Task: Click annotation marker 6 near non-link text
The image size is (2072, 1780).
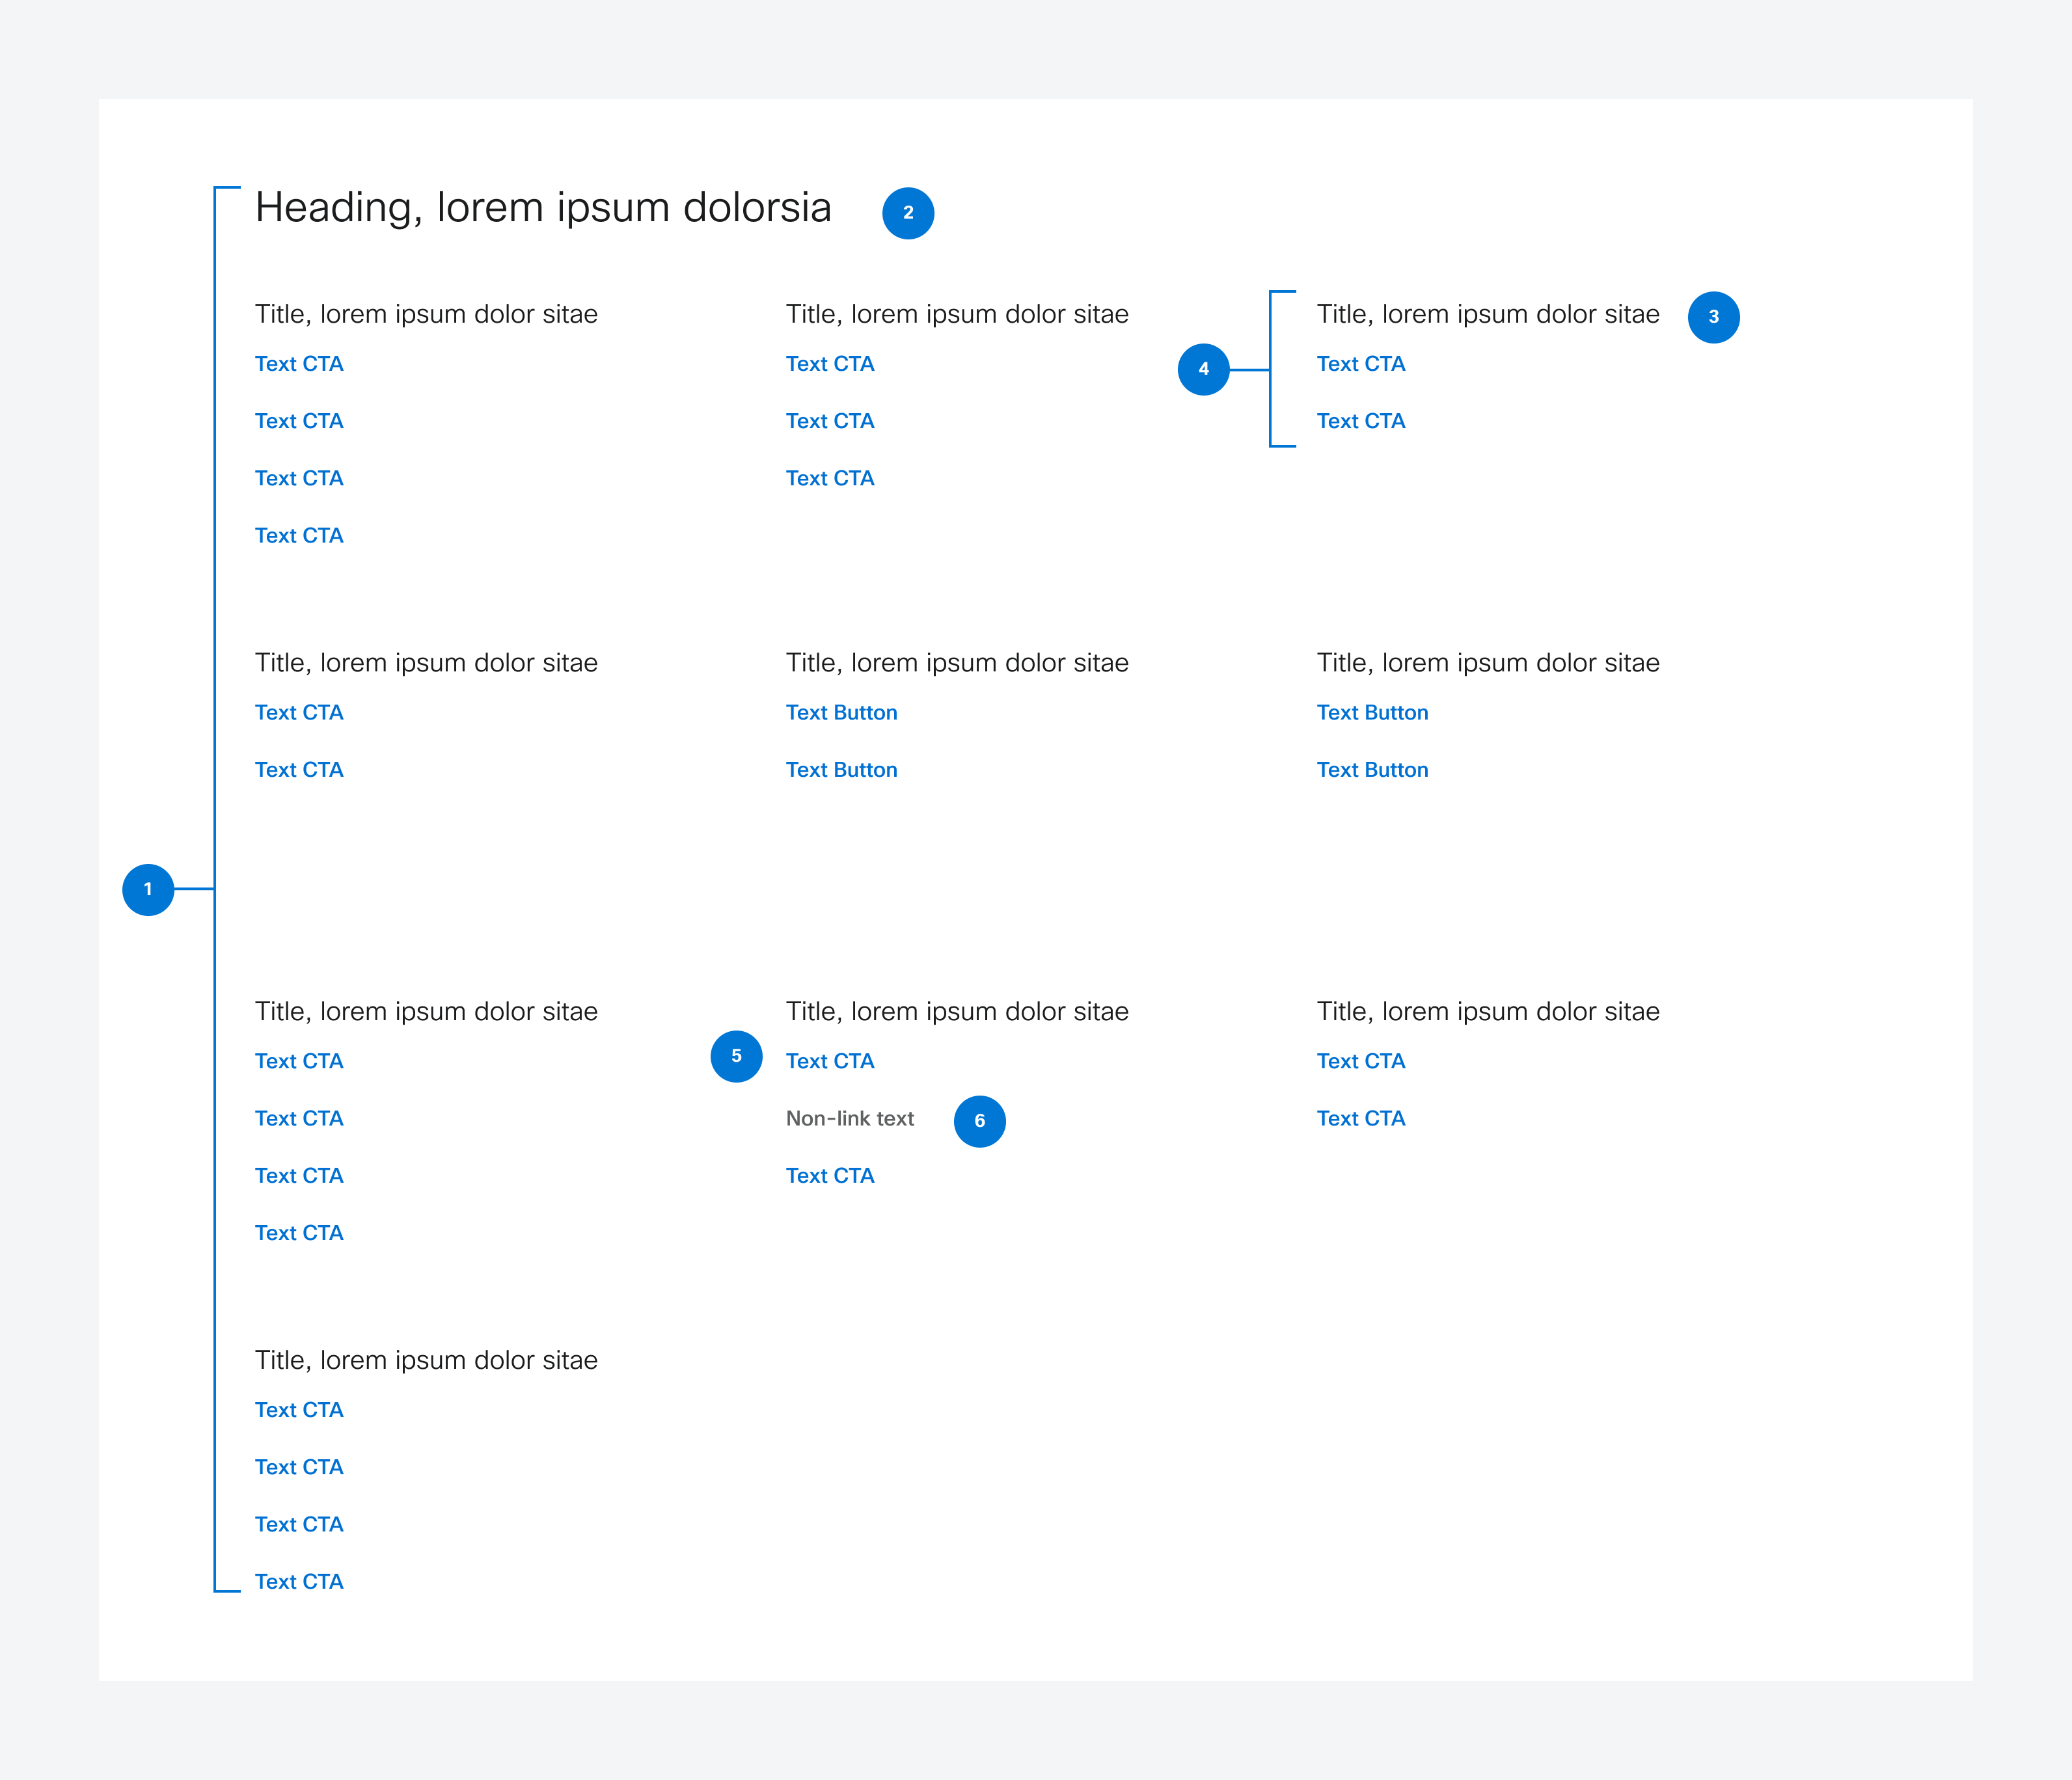Action: point(979,1121)
